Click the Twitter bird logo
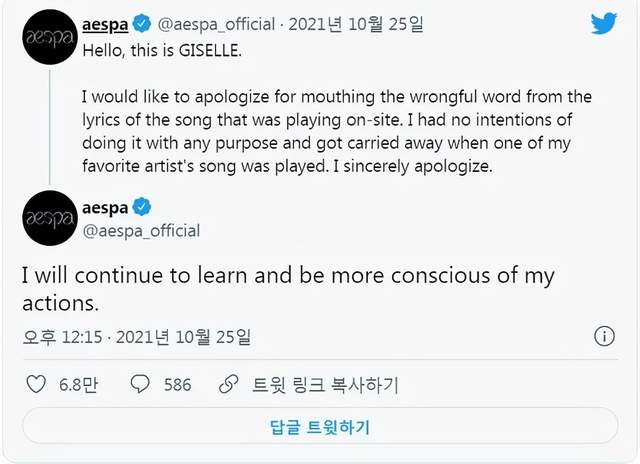The image size is (640, 464). 604,23
